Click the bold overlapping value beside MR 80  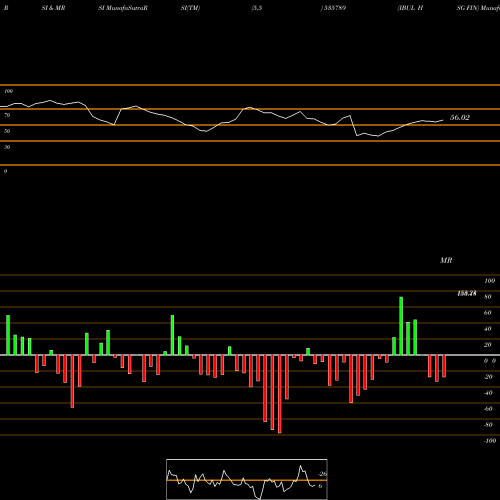467,293
